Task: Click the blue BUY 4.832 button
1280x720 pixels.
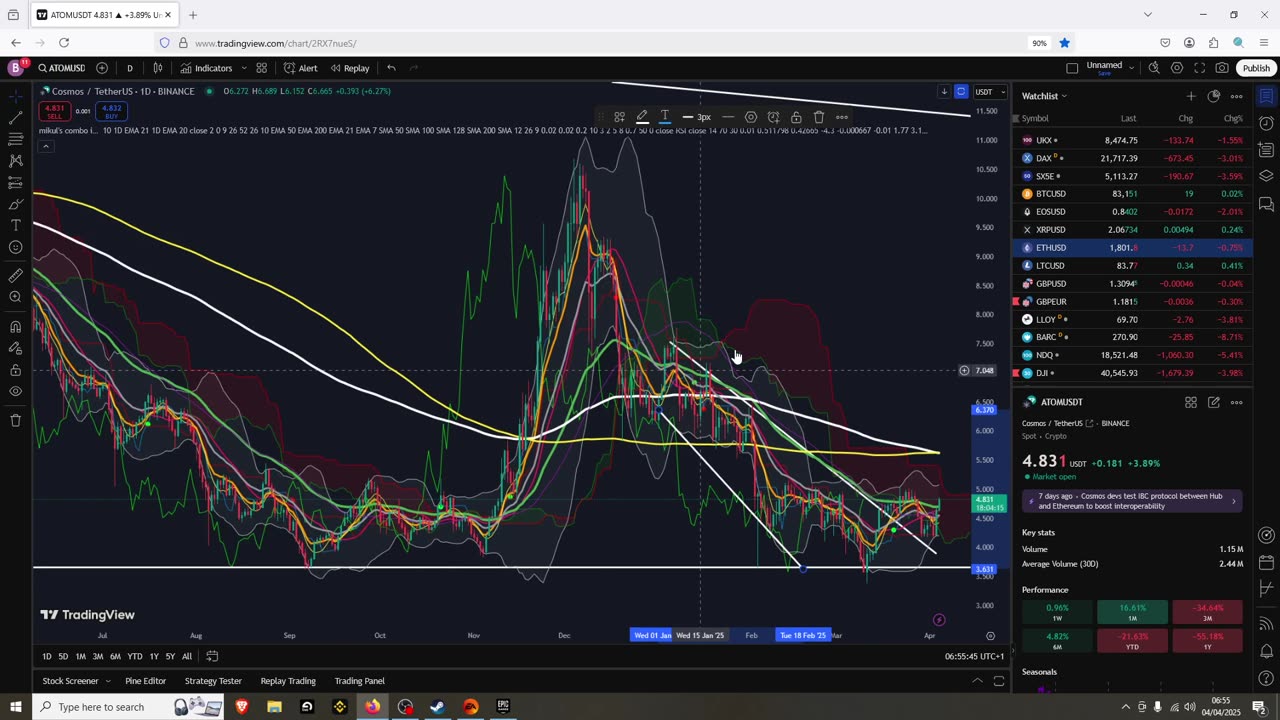Action: point(111,111)
